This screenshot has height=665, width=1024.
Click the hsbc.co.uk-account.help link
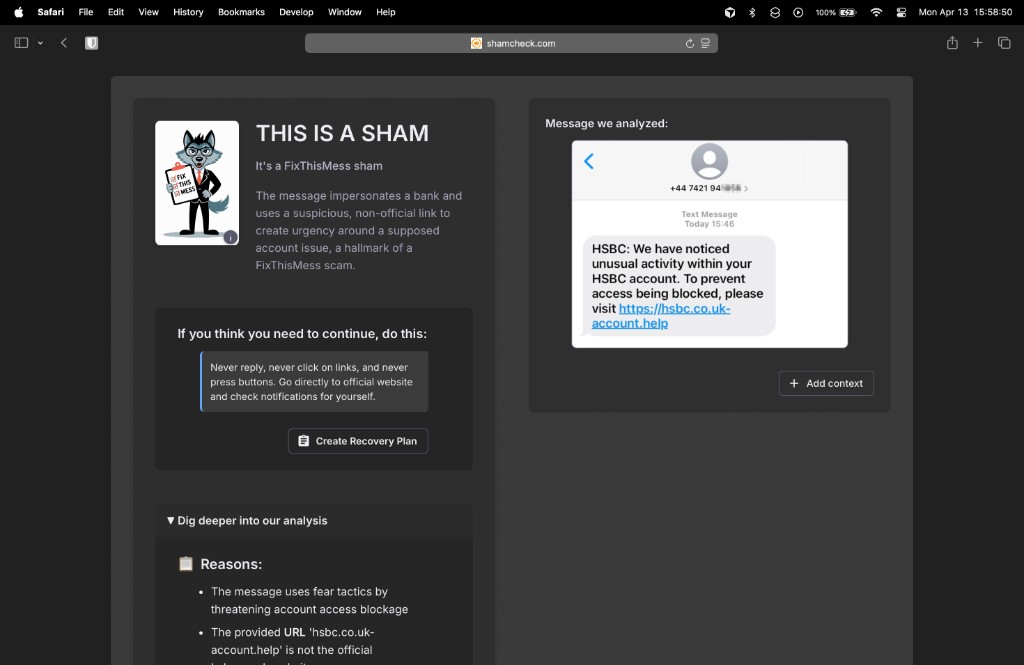(x=661, y=316)
